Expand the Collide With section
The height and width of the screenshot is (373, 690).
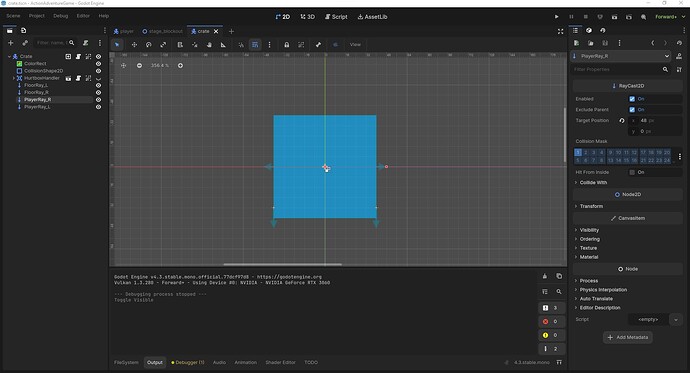593,183
